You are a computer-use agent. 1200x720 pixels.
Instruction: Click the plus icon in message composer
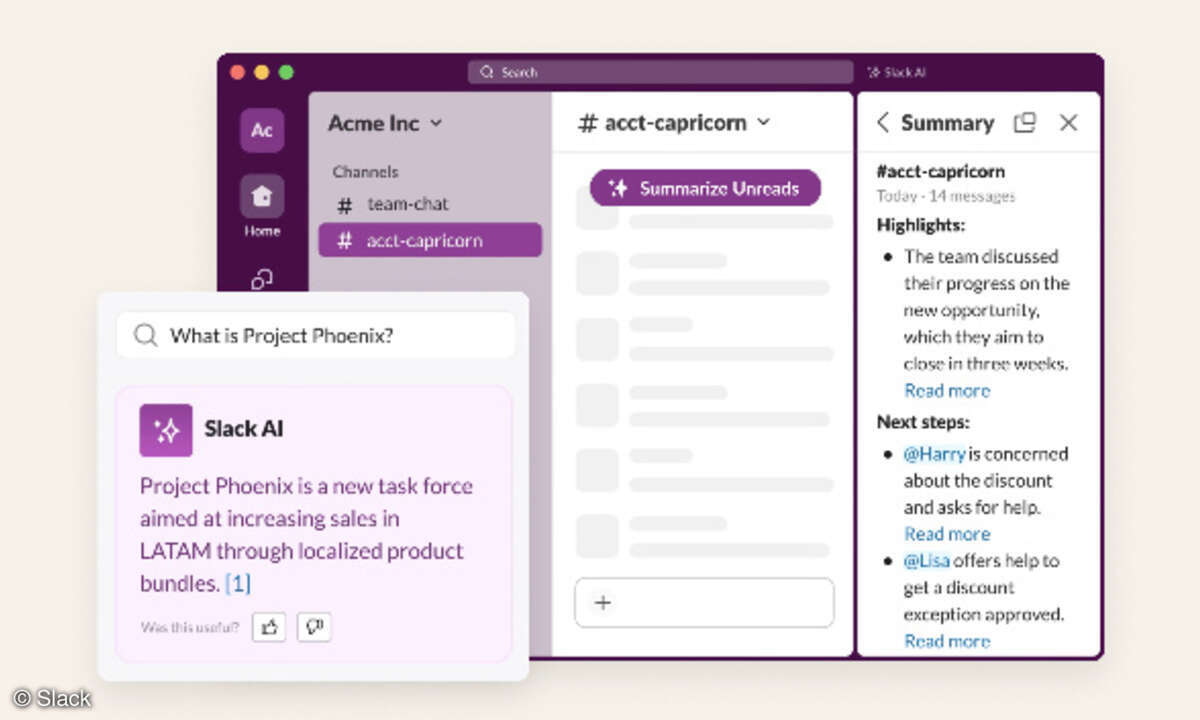click(603, 602)
